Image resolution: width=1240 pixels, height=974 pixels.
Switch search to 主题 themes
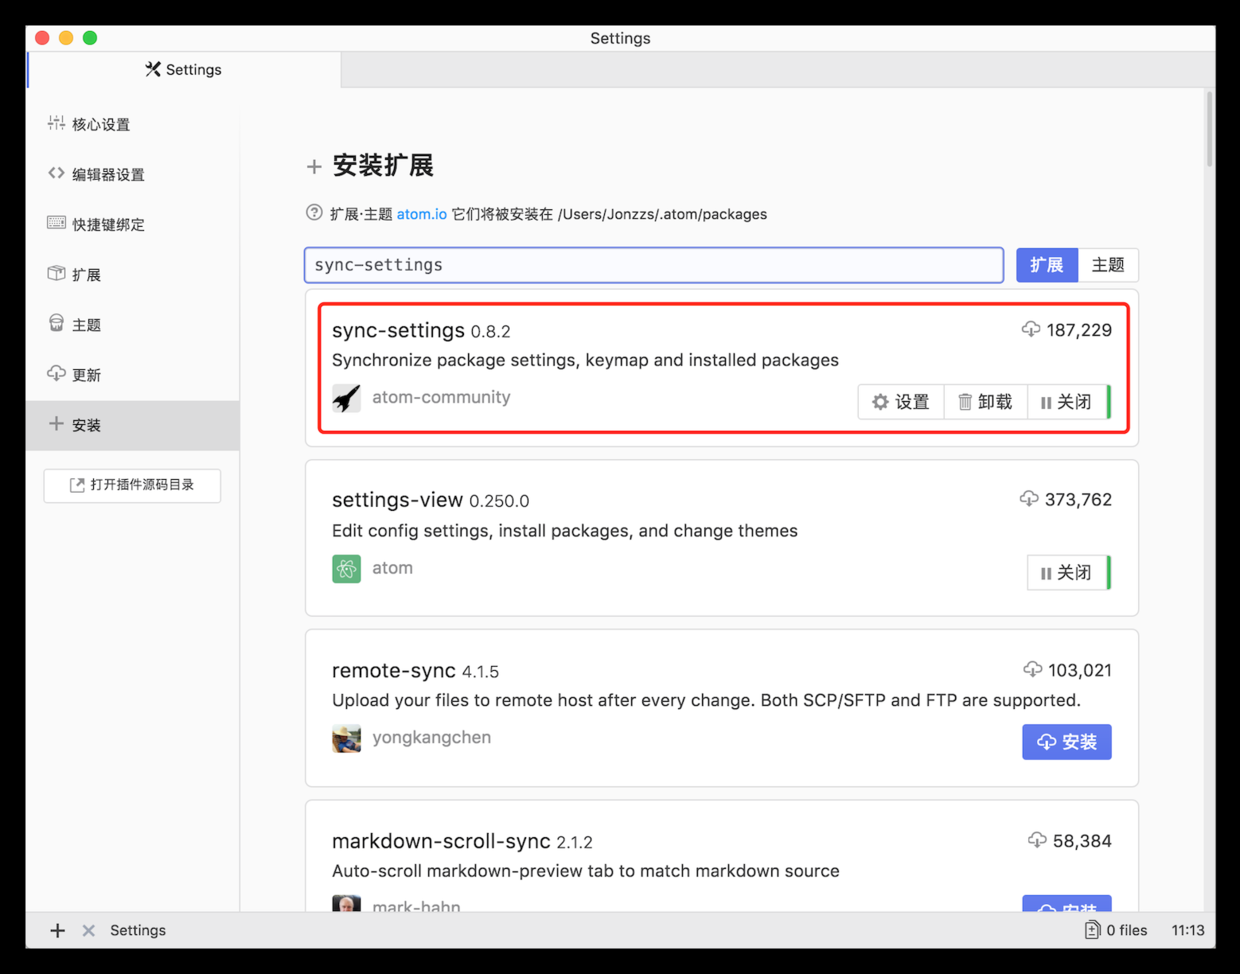click(x=1108, y=265)
